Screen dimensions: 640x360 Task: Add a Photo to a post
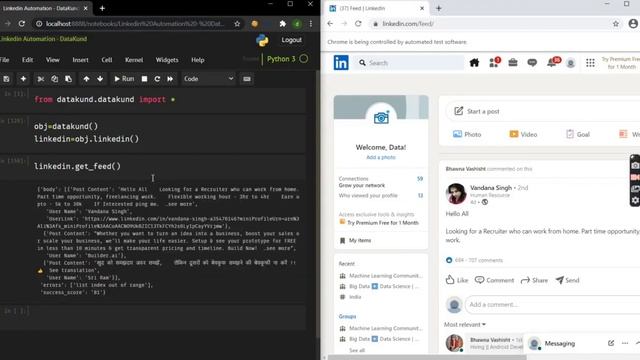[x=467, y=134]
